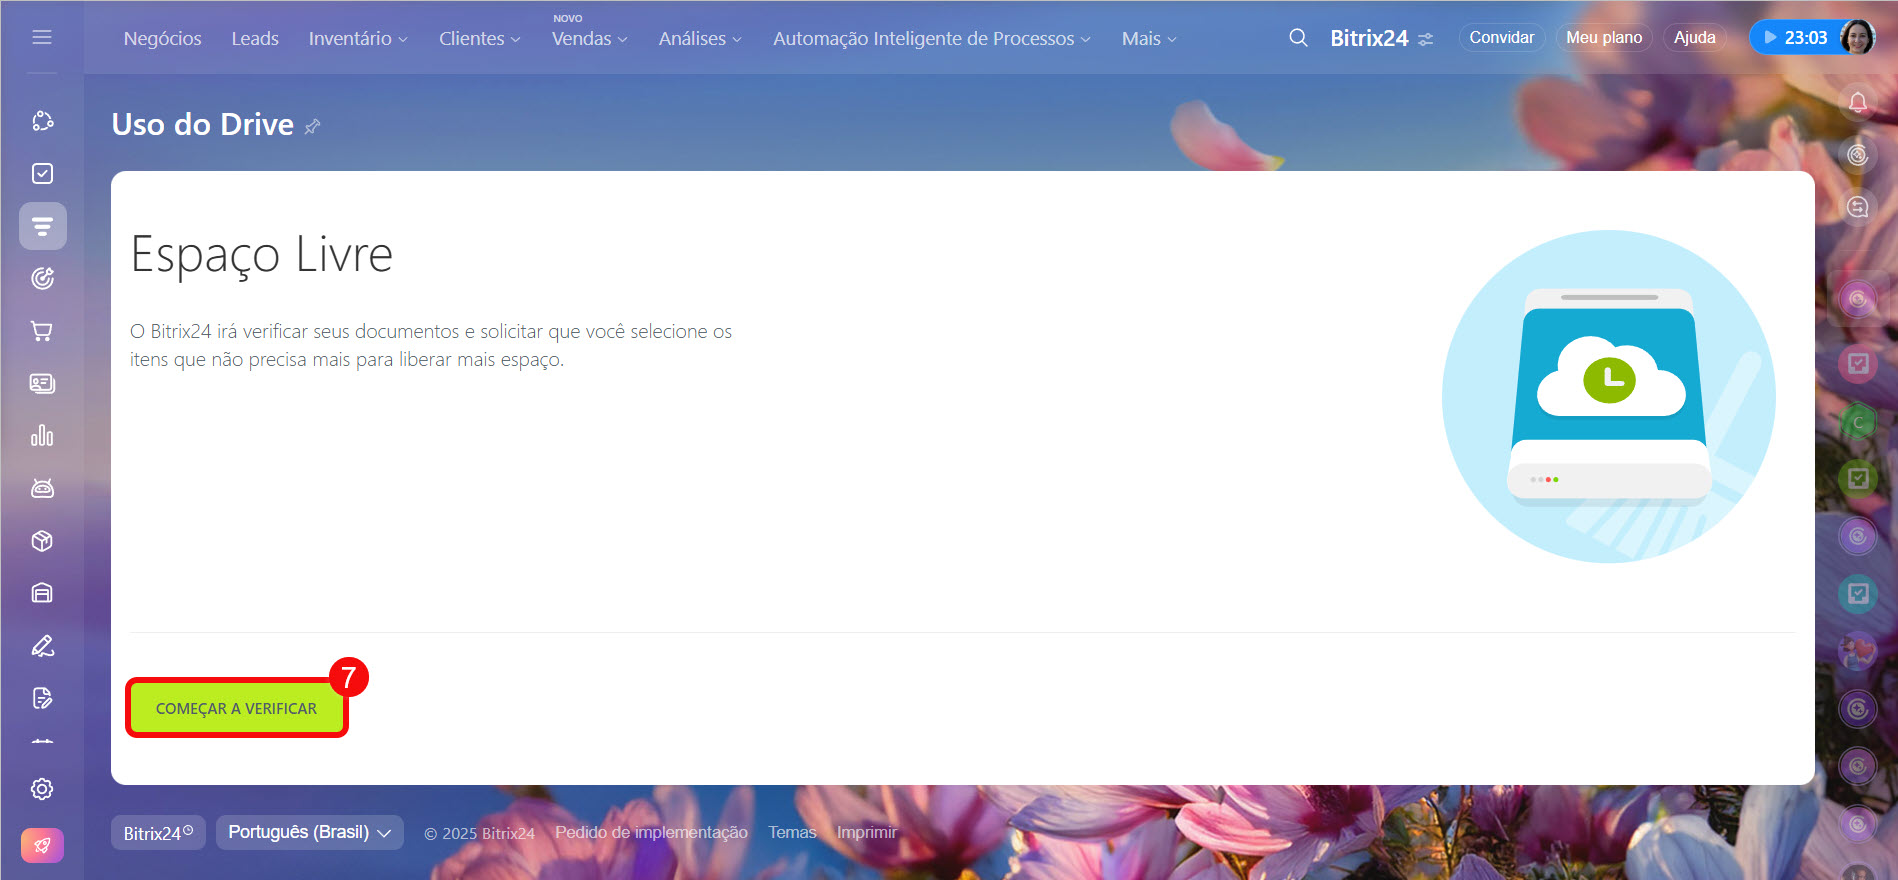
Task: Click the search magnifier icon
Action: point(1298,38)
